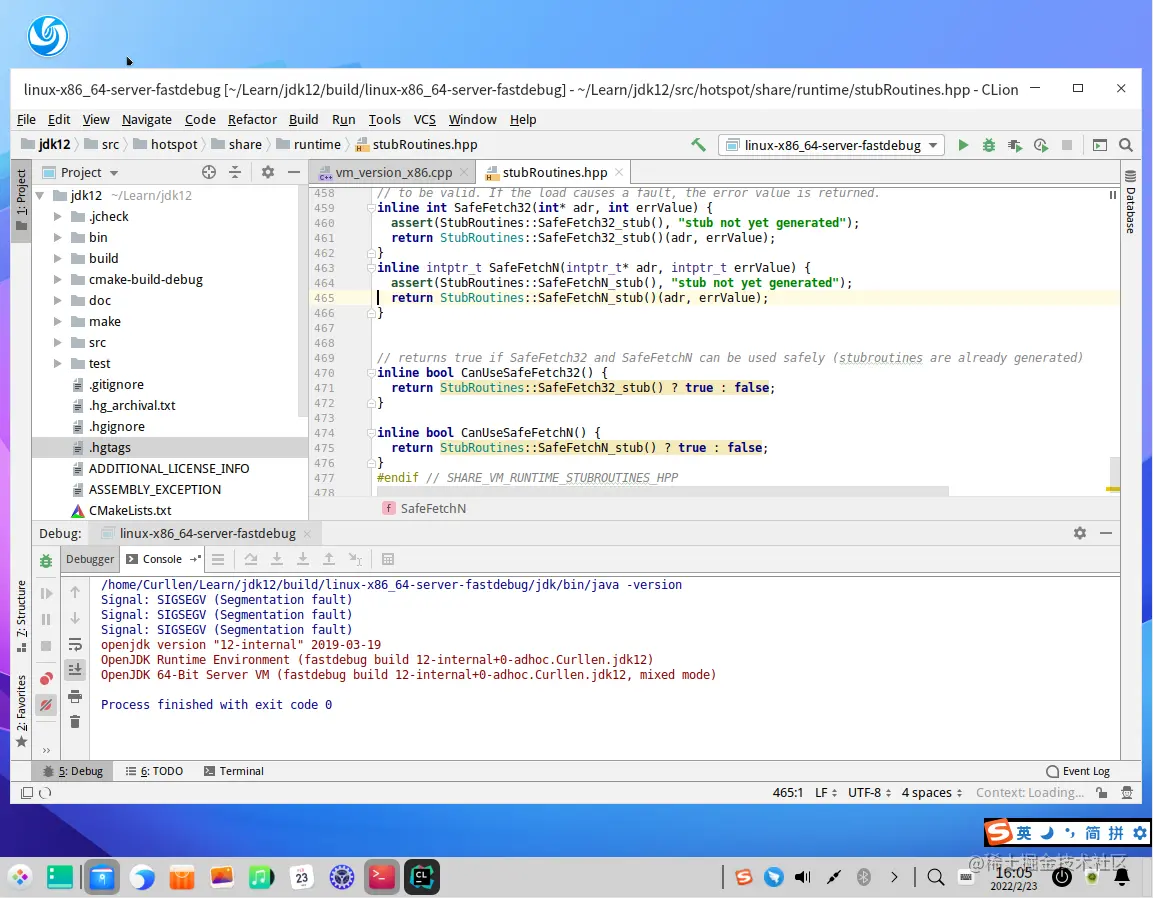Image resolution: width=1153 pixels, height=898 pixels.
Task: Expand the cmake-build-debug folder
Action: coord(57,279)
